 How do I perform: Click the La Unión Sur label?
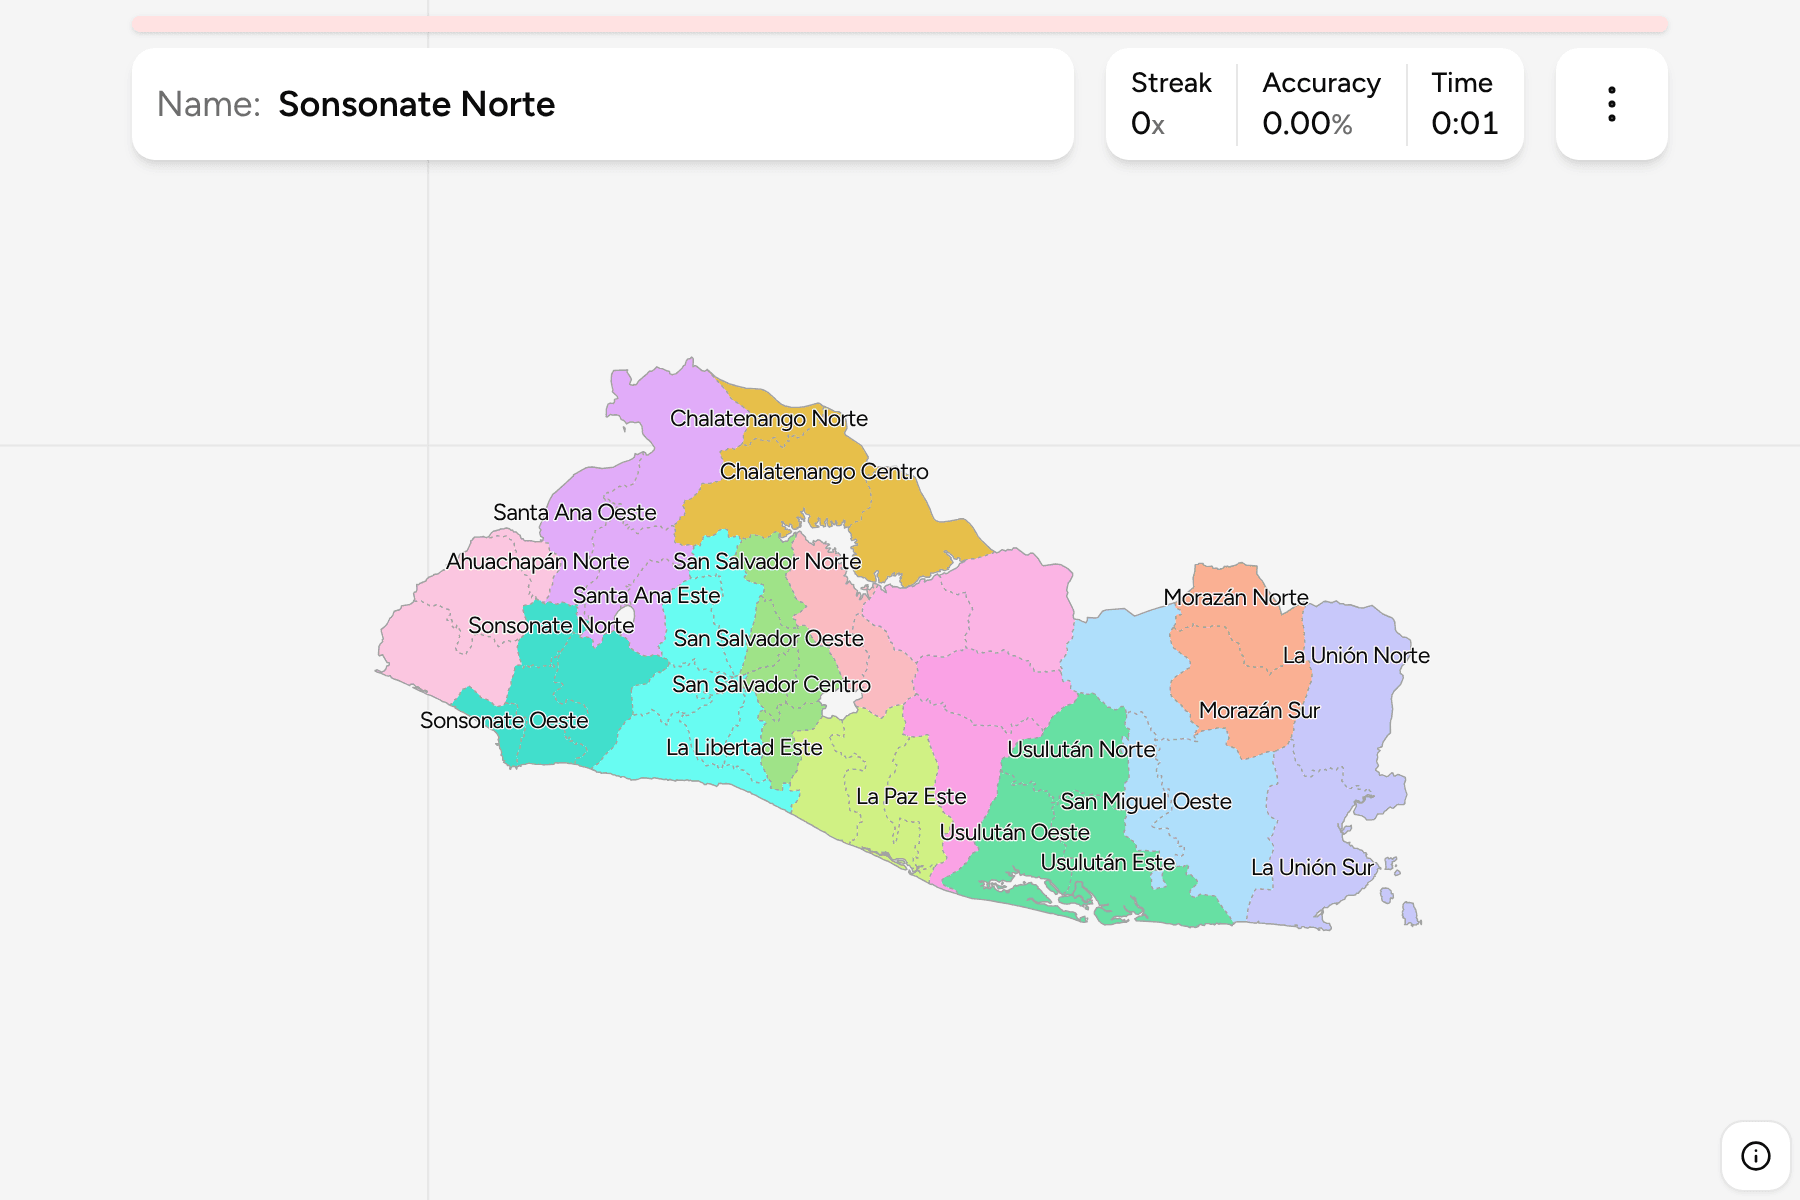click(1312, 867)
